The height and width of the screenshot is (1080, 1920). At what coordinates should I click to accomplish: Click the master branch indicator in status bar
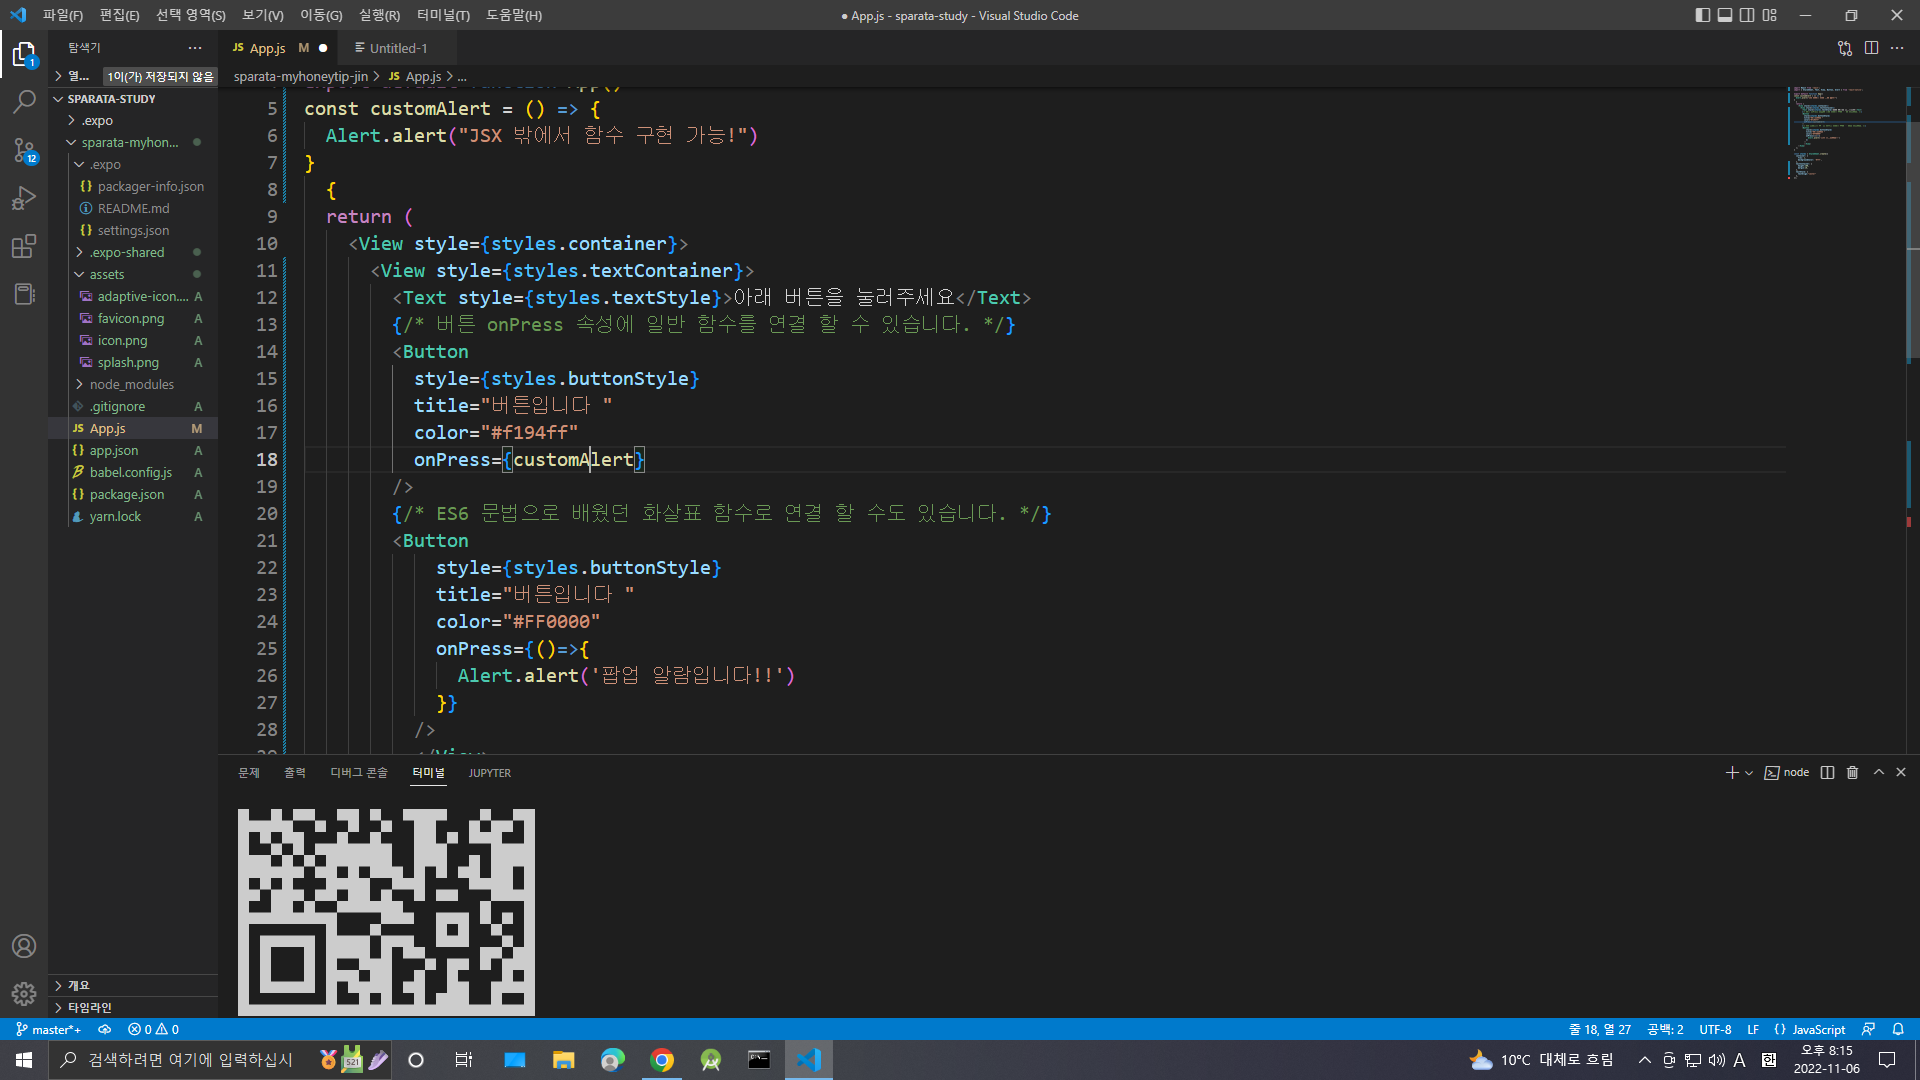pyautogui.click(x=49, y=1029)
